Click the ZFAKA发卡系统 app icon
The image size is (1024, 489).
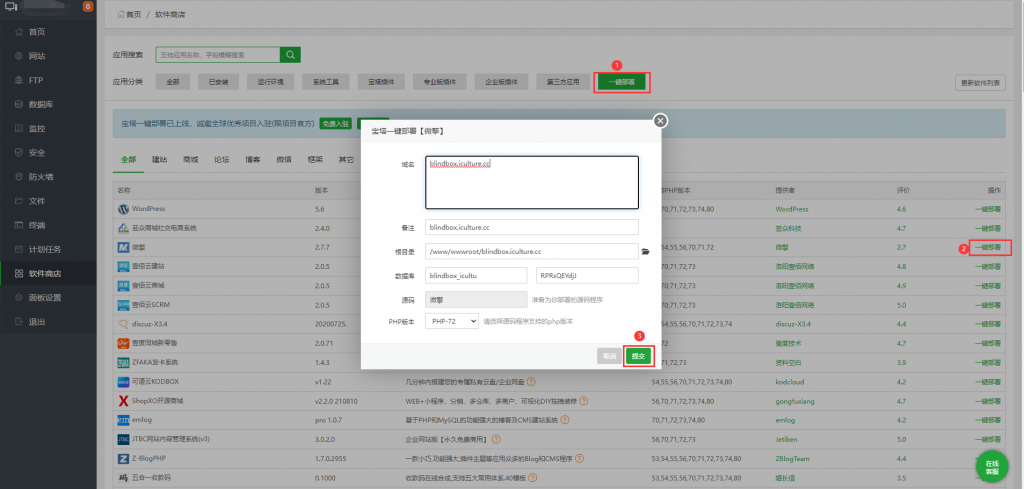click(123, 362)
